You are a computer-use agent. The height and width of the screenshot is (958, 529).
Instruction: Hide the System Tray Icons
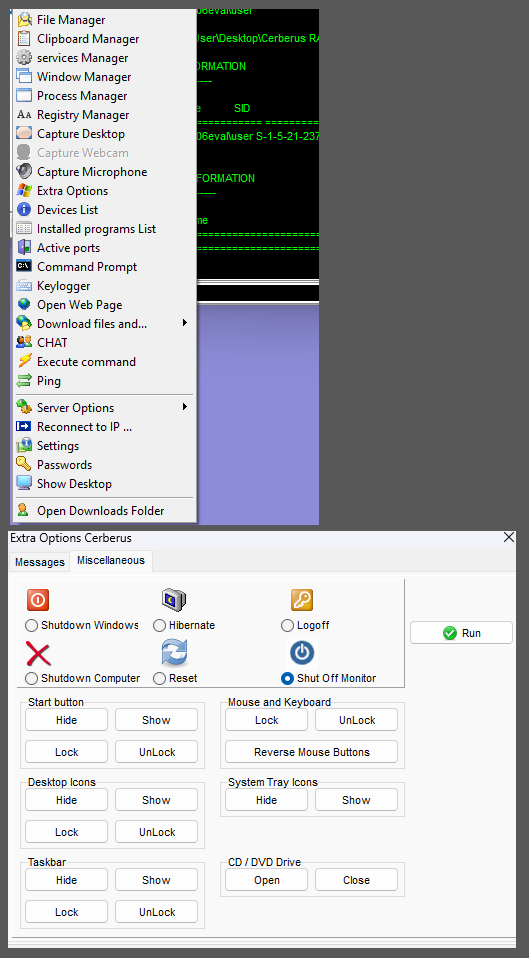pyautogui.click(x=266, y=800)
